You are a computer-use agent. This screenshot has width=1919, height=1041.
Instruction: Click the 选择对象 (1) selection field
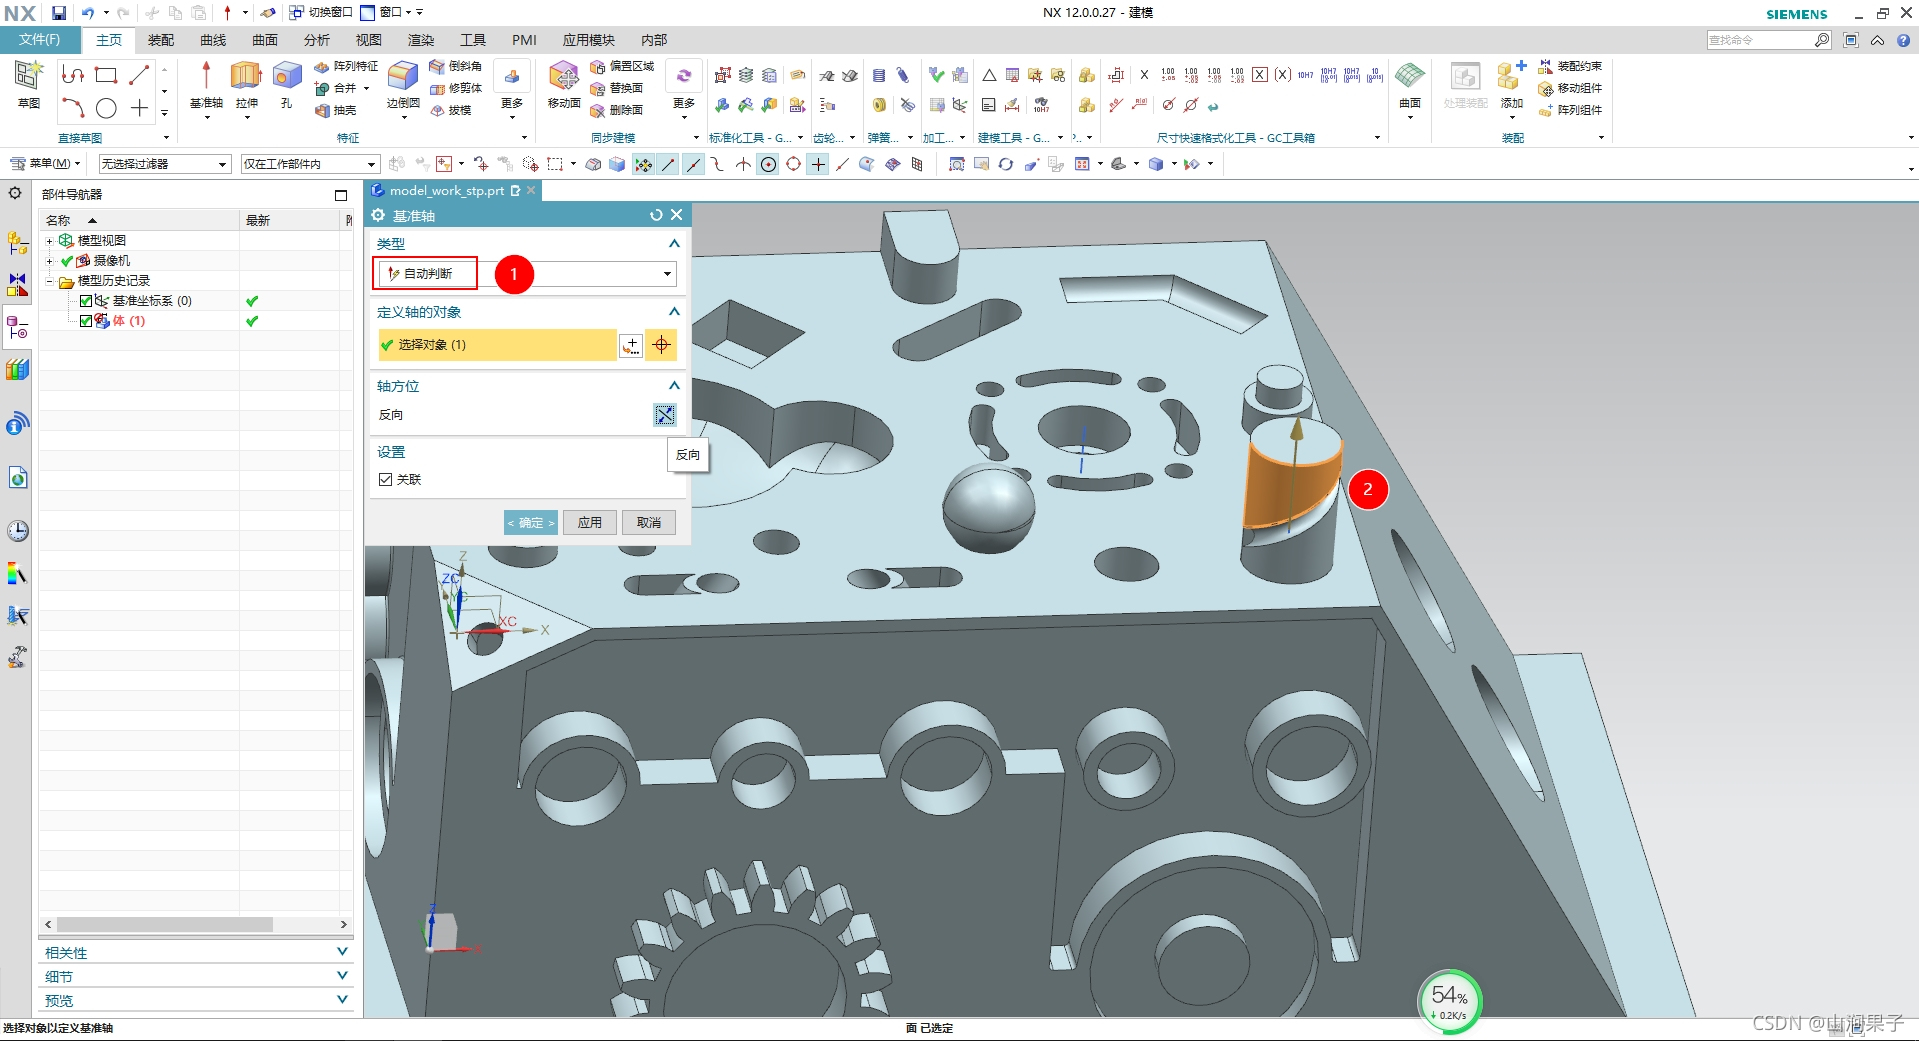point(497,345)
